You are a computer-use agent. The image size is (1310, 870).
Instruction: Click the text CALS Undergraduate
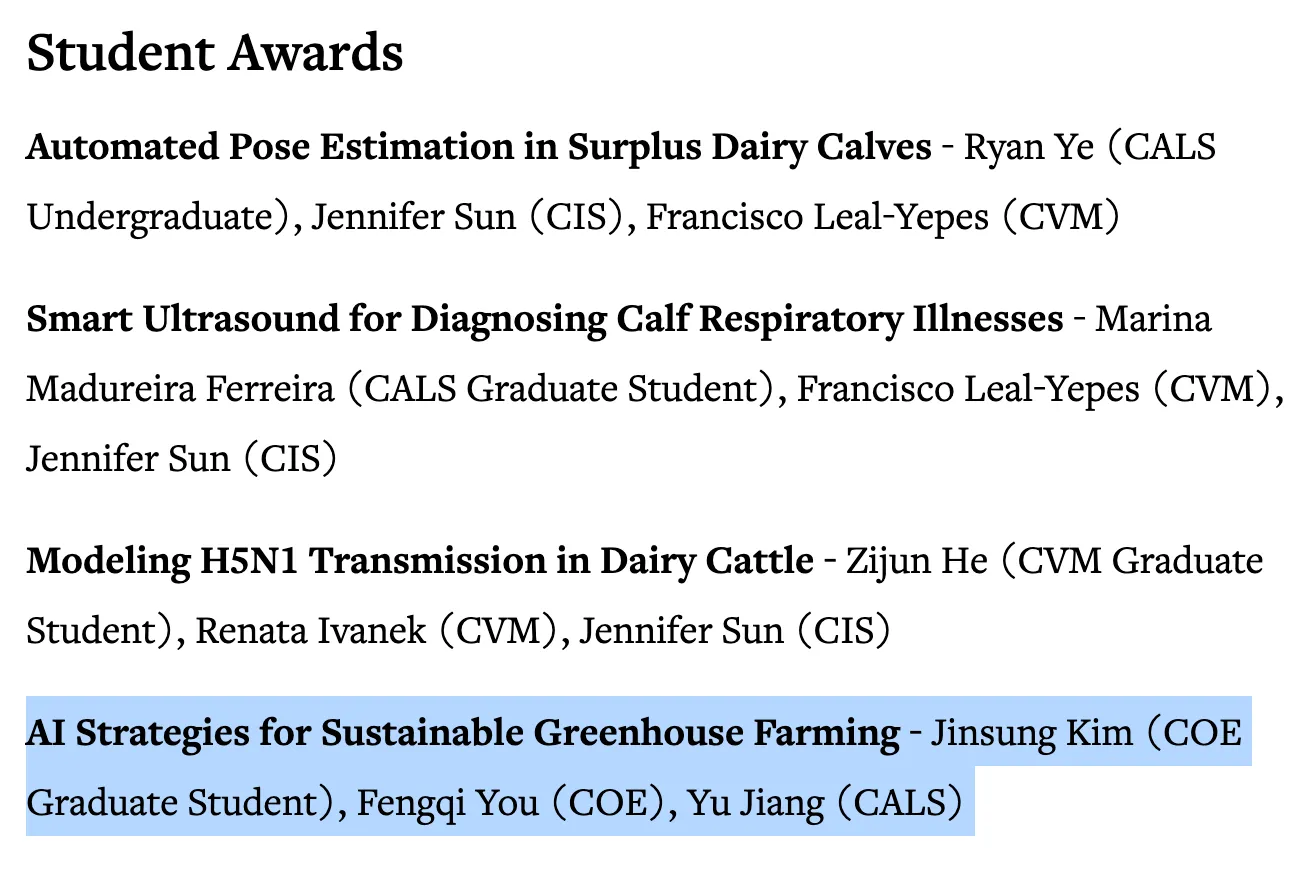[x=621, y=182]
